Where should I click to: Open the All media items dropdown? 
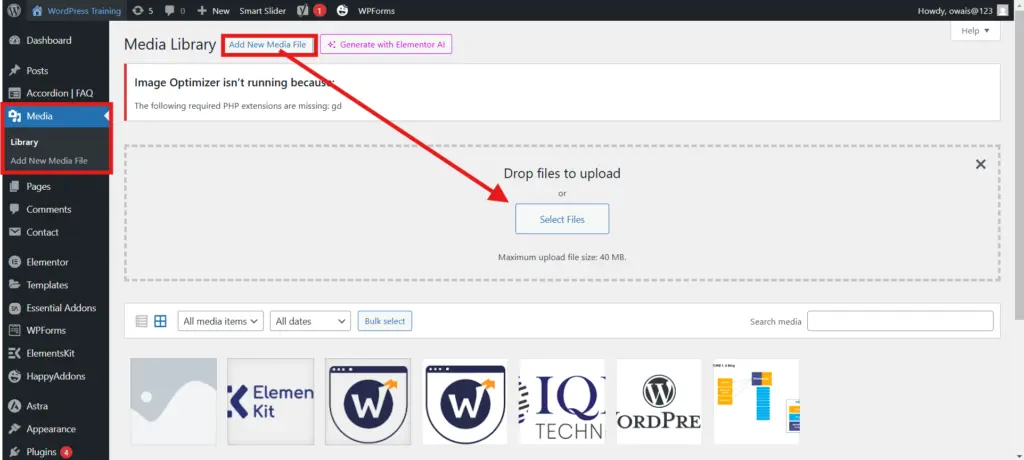[221, 321]
